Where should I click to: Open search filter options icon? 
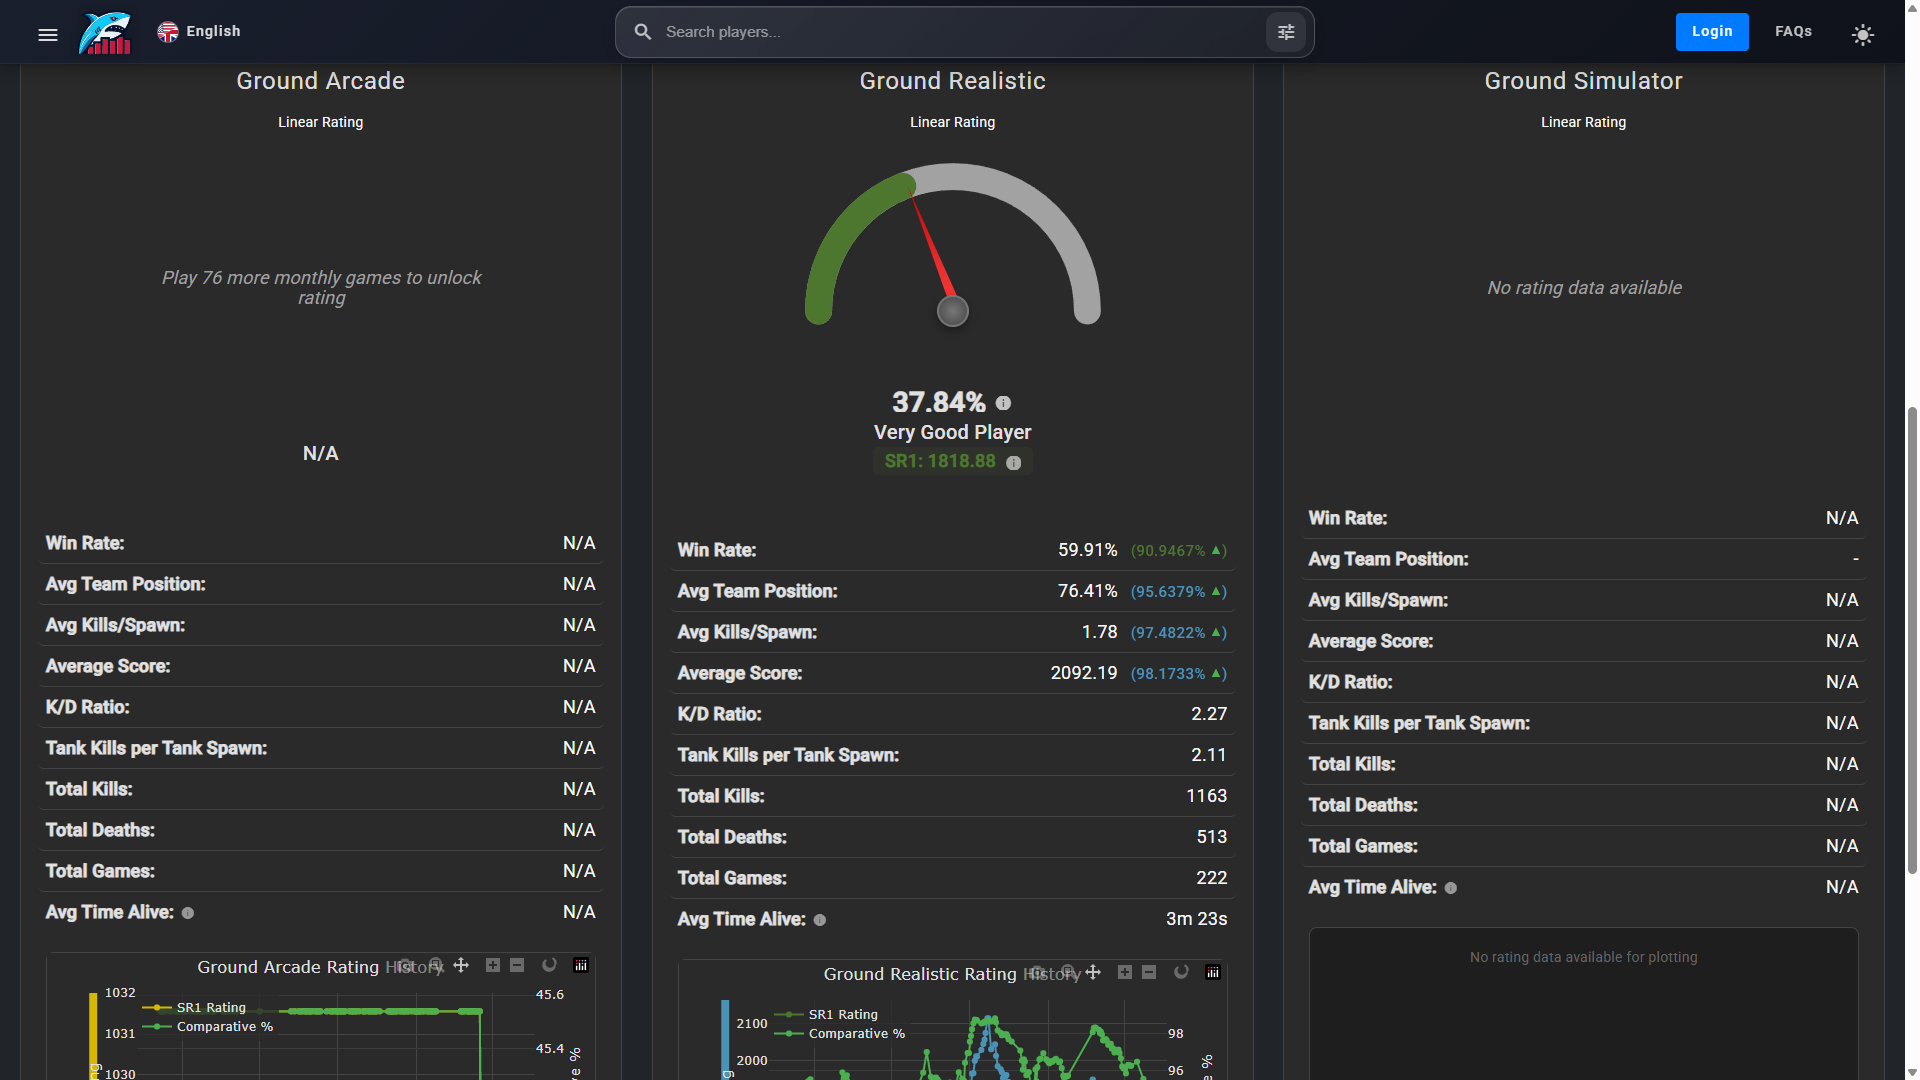pyautogui.click(x=1286, y=33)
